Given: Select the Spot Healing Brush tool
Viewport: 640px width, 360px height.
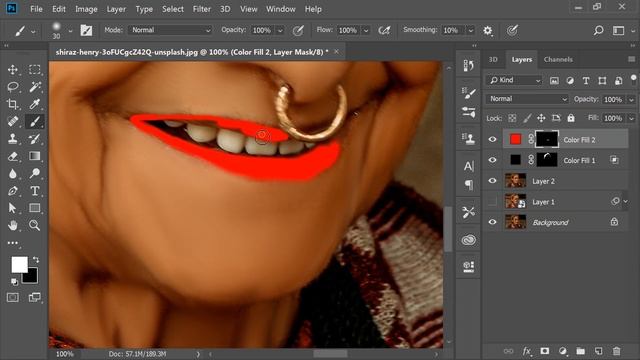Looking at the screenshot, I should 13,121.
